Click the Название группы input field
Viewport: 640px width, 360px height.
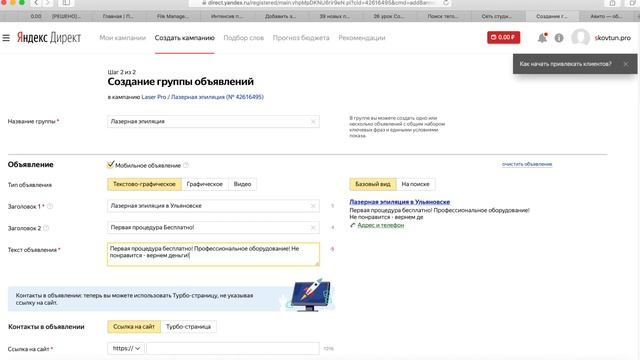[x=213, y=122]
